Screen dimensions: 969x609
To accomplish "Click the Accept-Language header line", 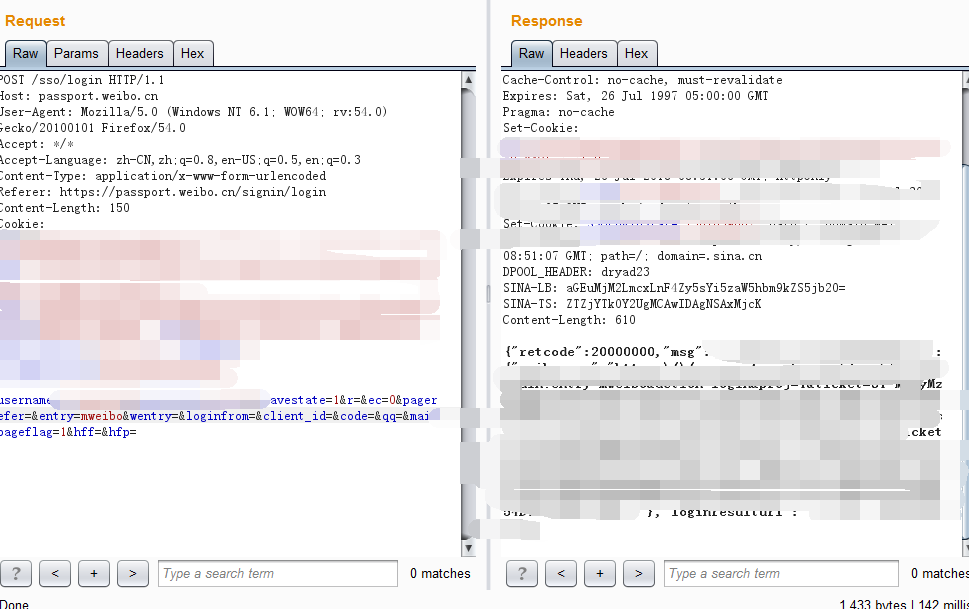I will tap(180, 160).
